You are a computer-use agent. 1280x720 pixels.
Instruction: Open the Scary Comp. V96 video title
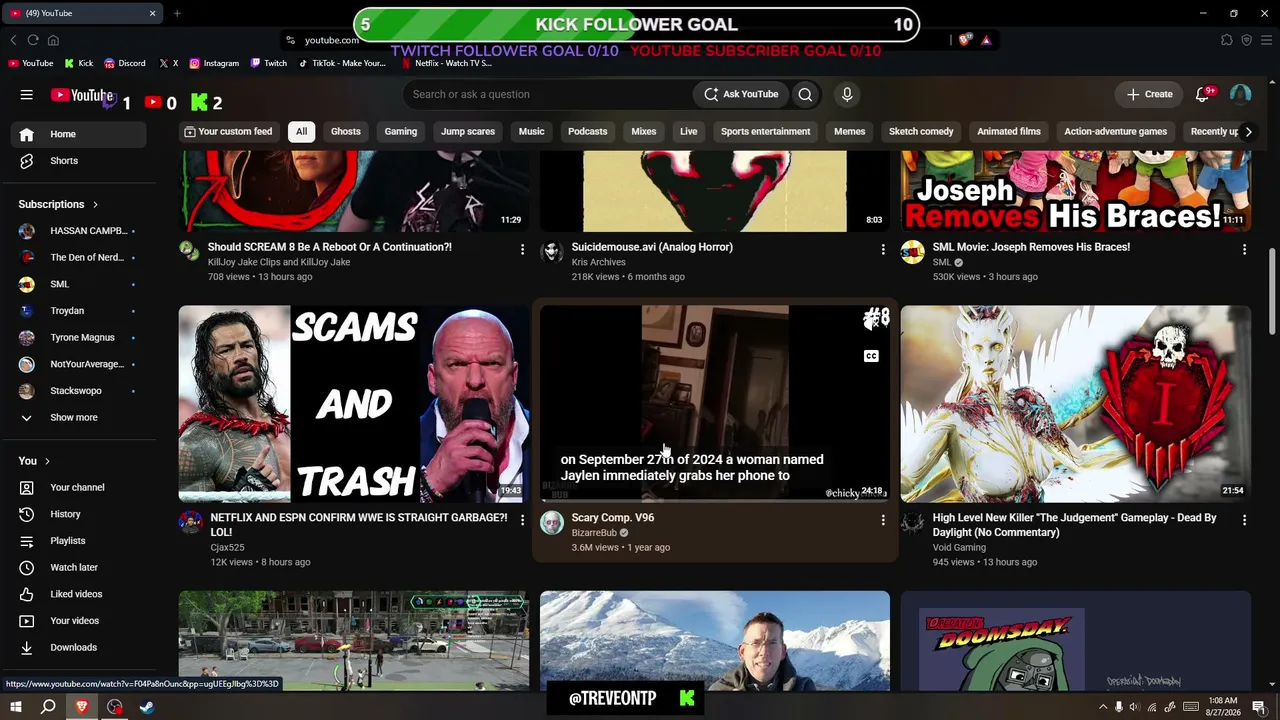613,518
